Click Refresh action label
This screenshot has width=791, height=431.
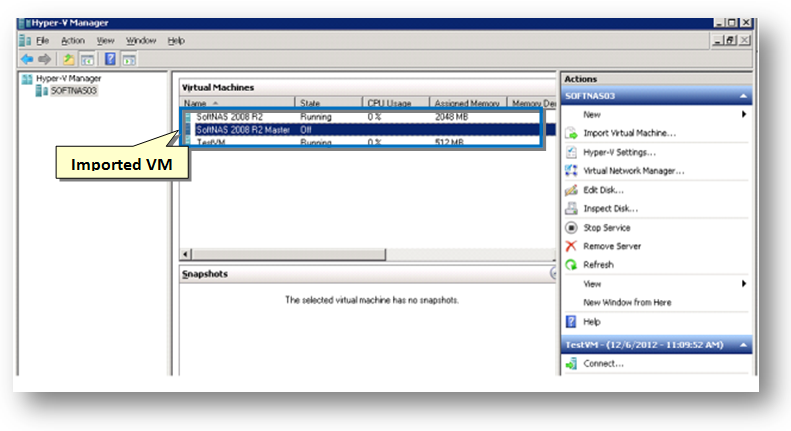(x=598, y=264)
